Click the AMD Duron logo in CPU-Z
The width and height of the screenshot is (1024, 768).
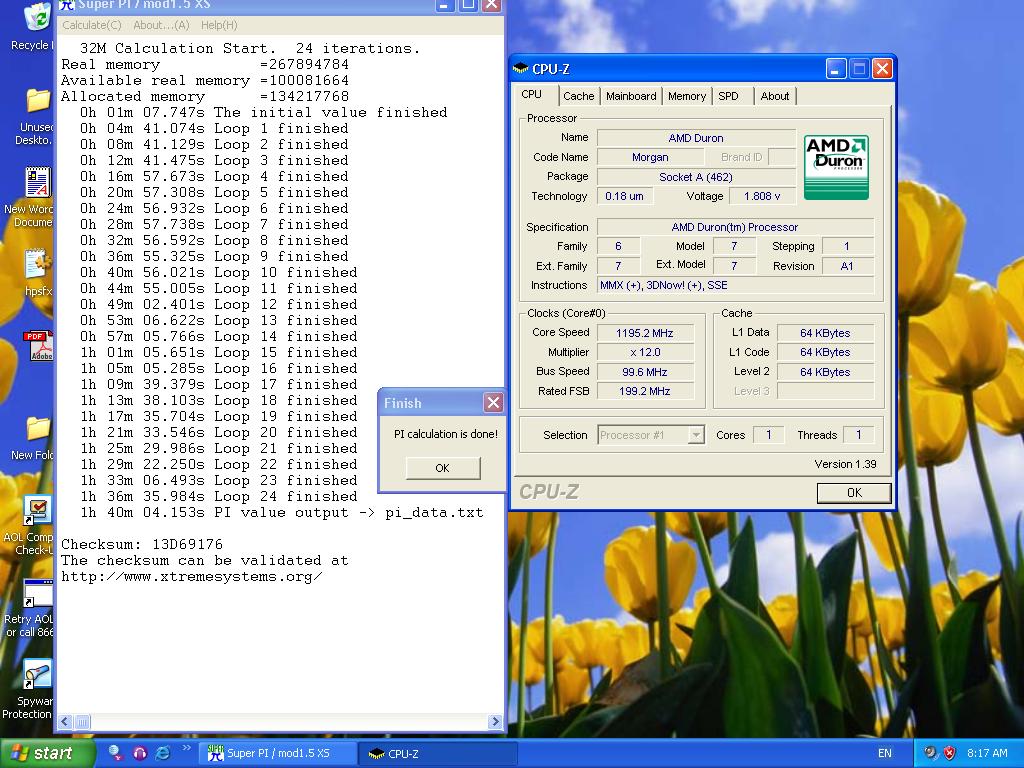[x=836, y=167]
